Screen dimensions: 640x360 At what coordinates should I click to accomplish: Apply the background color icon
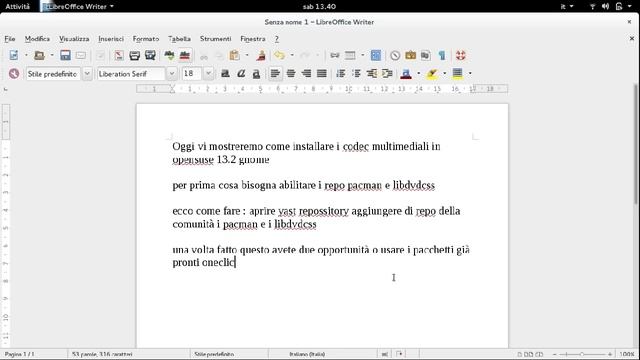tap(458, 73)
